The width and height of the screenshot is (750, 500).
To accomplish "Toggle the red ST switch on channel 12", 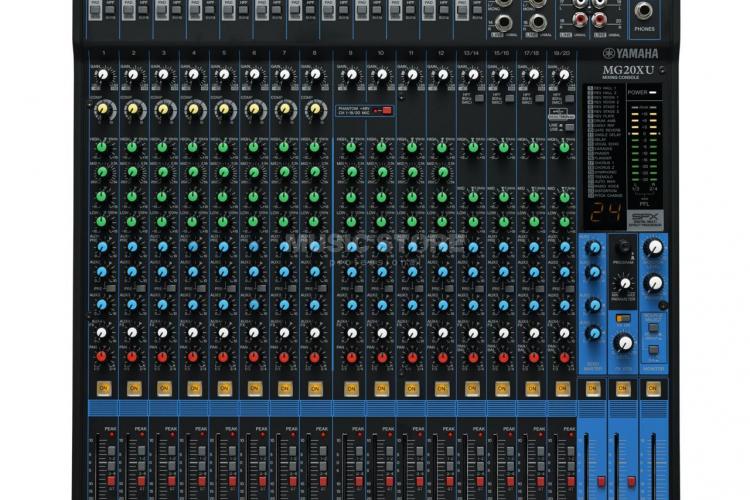I will [449, 481].
